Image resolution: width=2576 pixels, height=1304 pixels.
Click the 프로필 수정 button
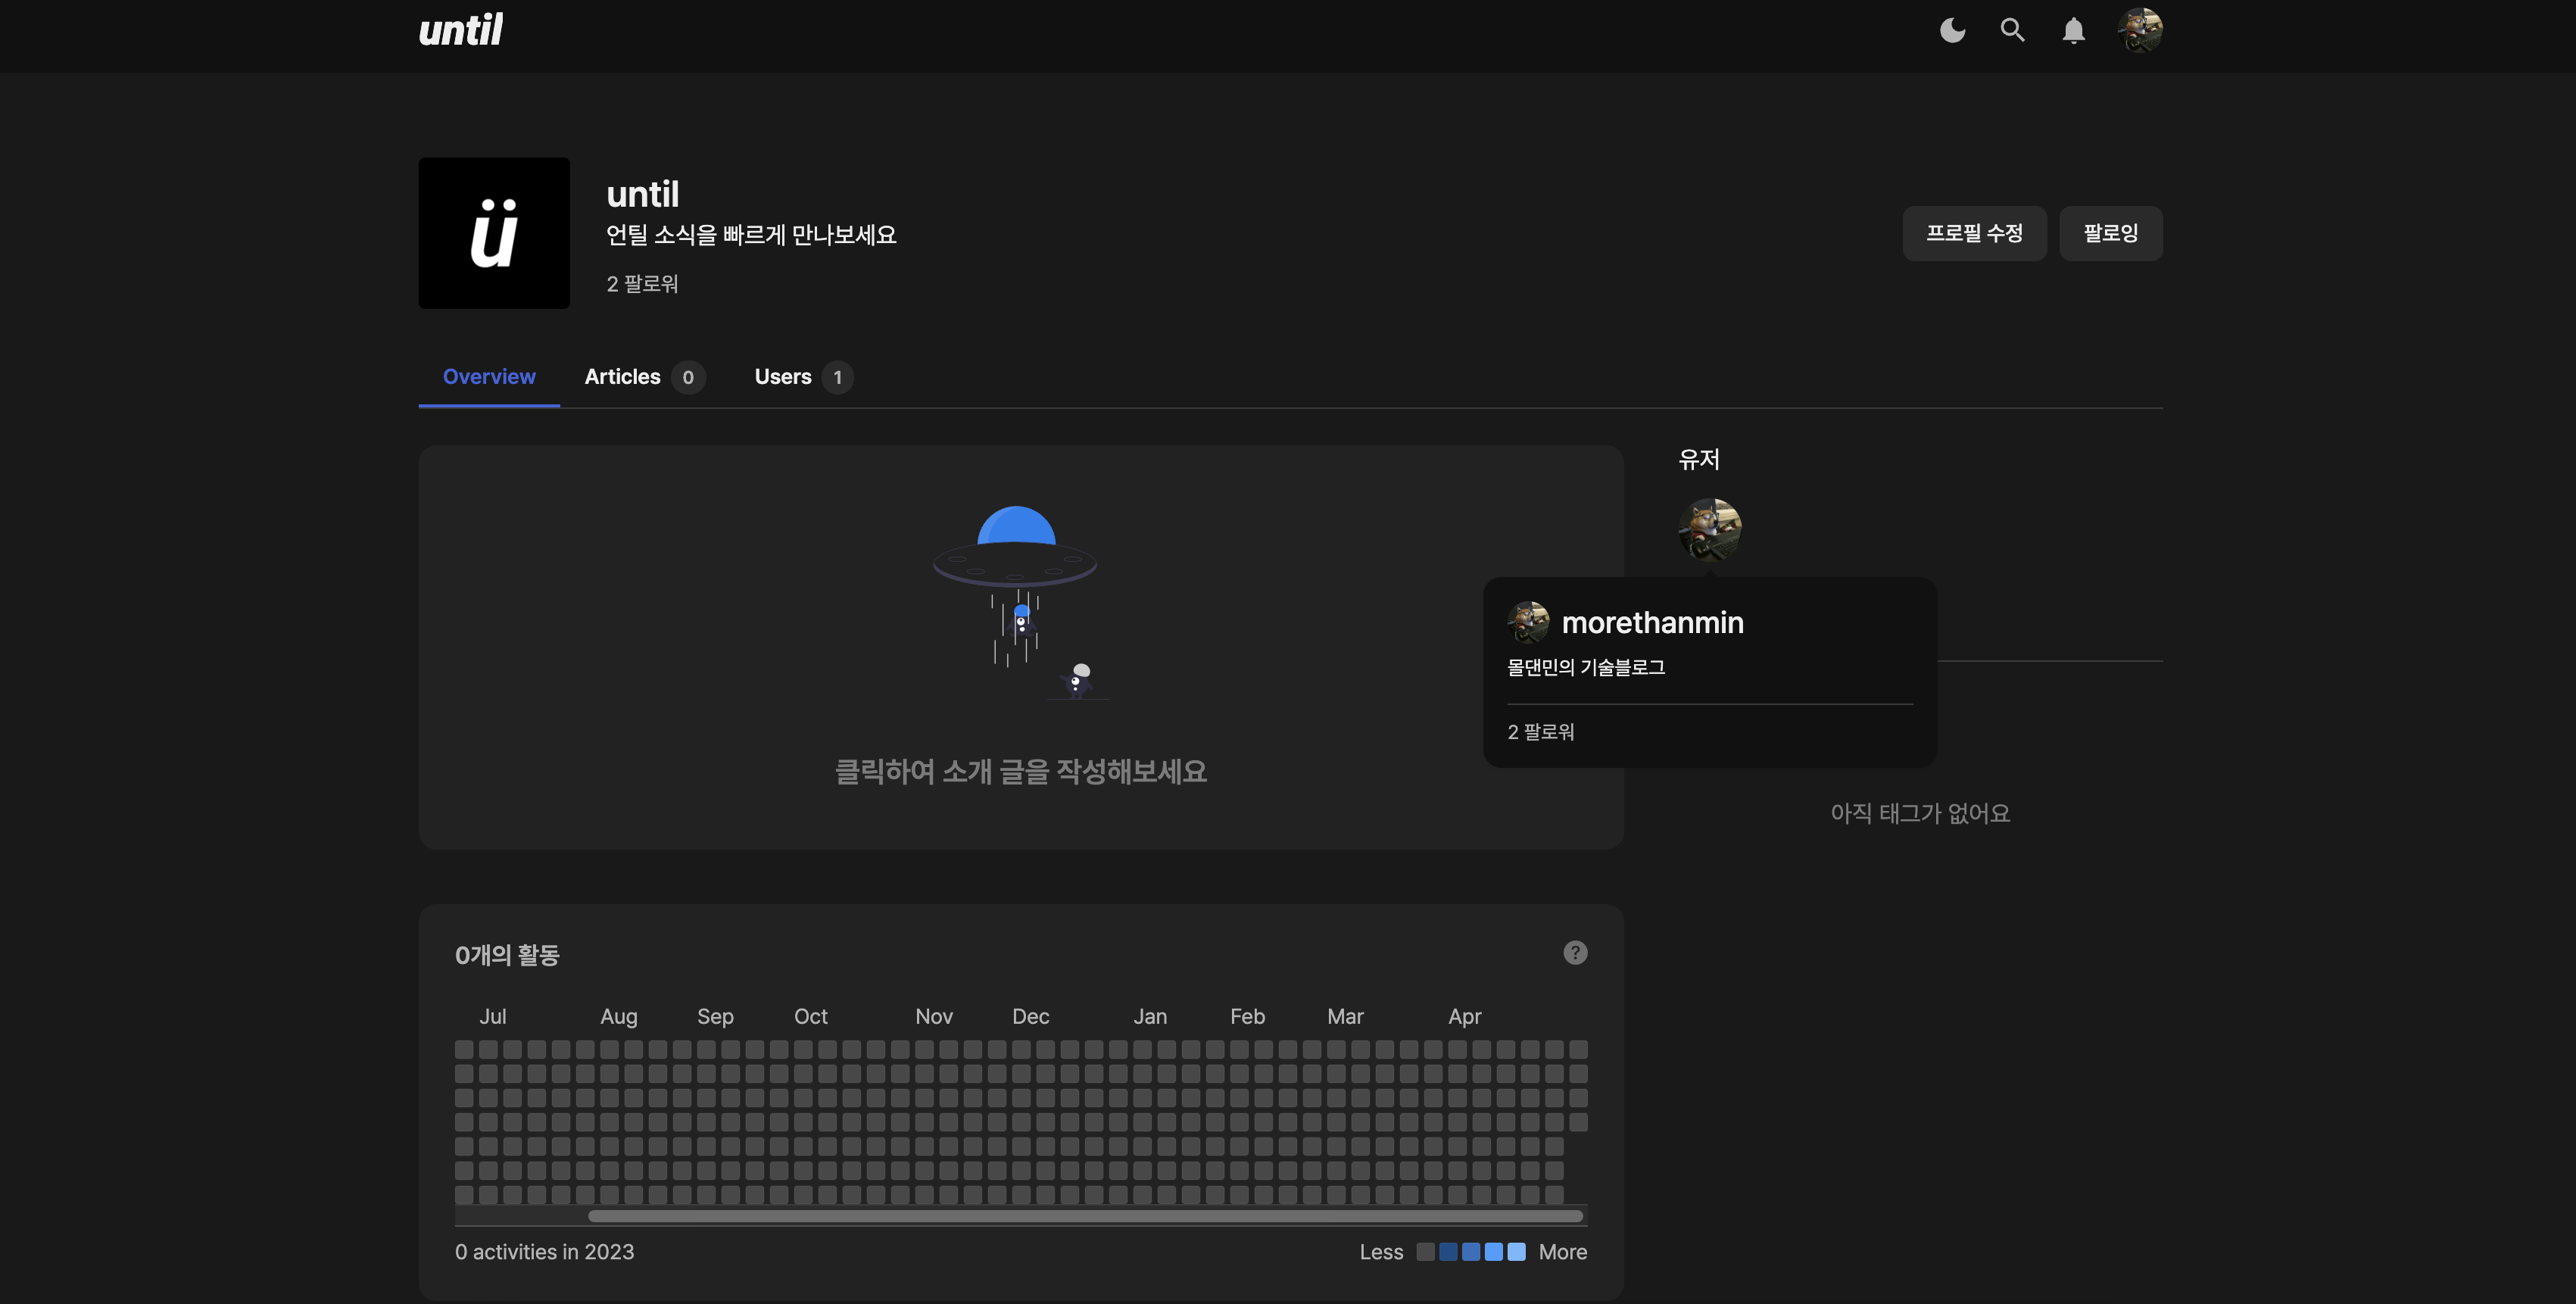(1974, 233)
